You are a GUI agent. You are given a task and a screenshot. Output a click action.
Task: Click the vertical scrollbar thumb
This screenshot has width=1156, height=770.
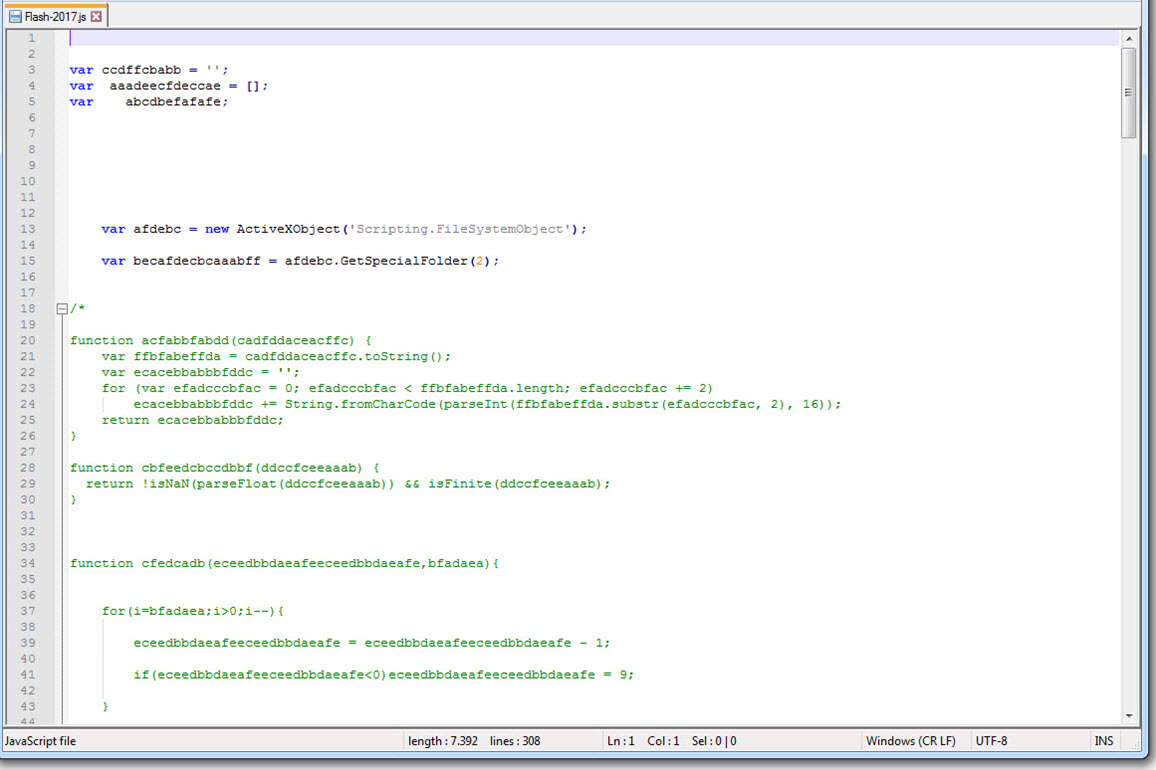[1129, 92]
